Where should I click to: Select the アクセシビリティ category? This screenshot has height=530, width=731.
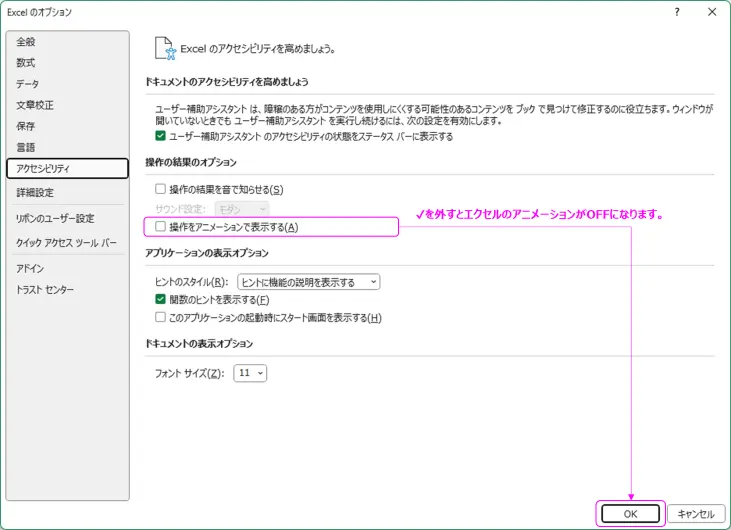pos(68,168)
